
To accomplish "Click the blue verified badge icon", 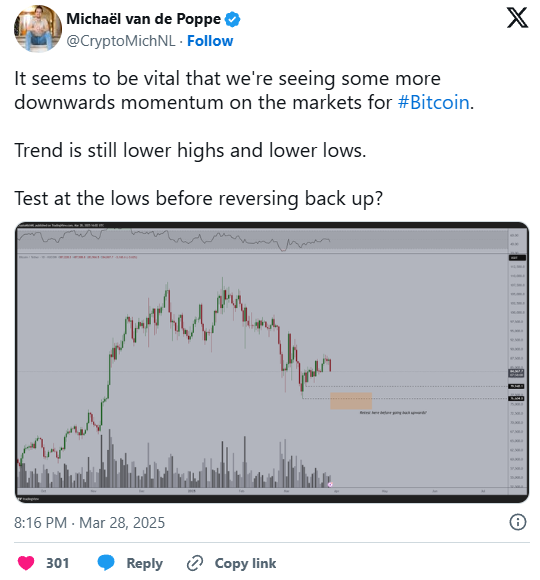I will point(233,19).
